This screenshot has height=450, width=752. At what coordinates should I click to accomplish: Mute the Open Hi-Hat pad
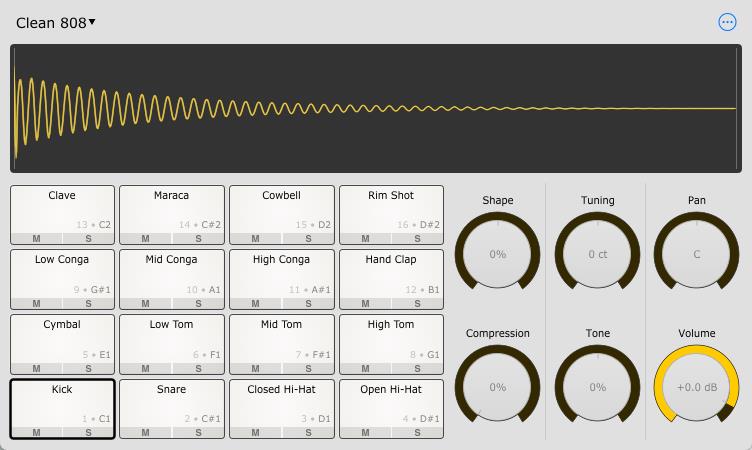365,433
